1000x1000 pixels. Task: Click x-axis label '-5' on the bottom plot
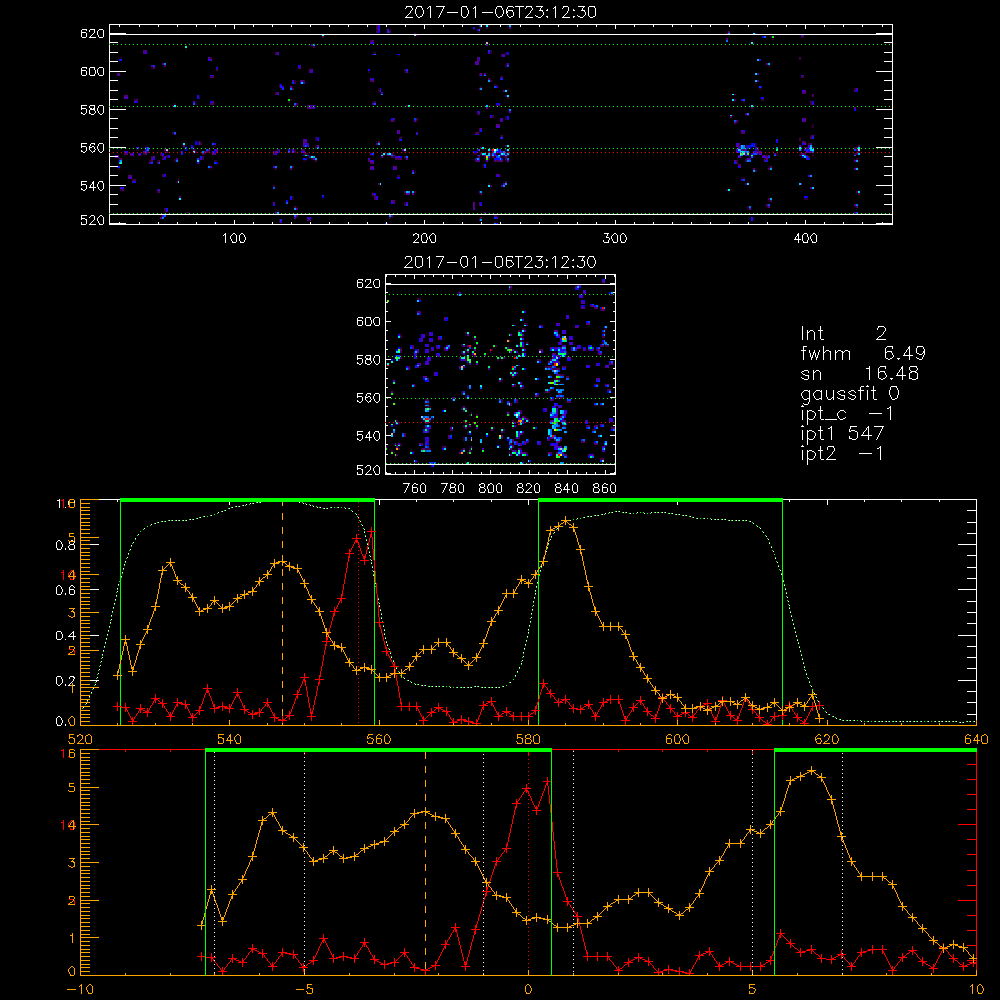(x=304, y=990)
